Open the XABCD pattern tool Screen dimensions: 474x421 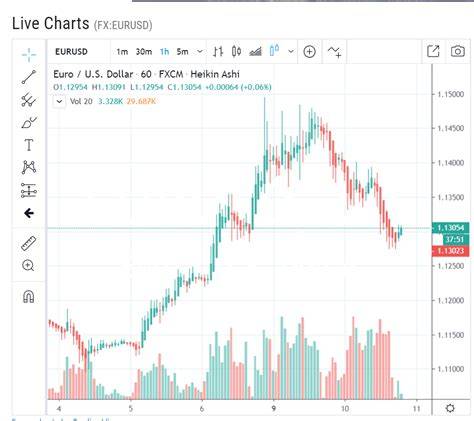[29, 167]
